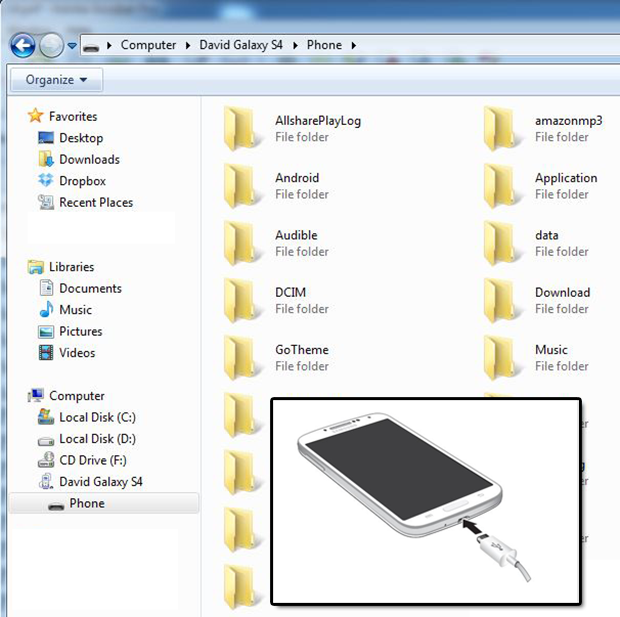Open Recent Places in sidebar
The width and height of the screenshot is (620, 617).
click(x=96, y=202)
